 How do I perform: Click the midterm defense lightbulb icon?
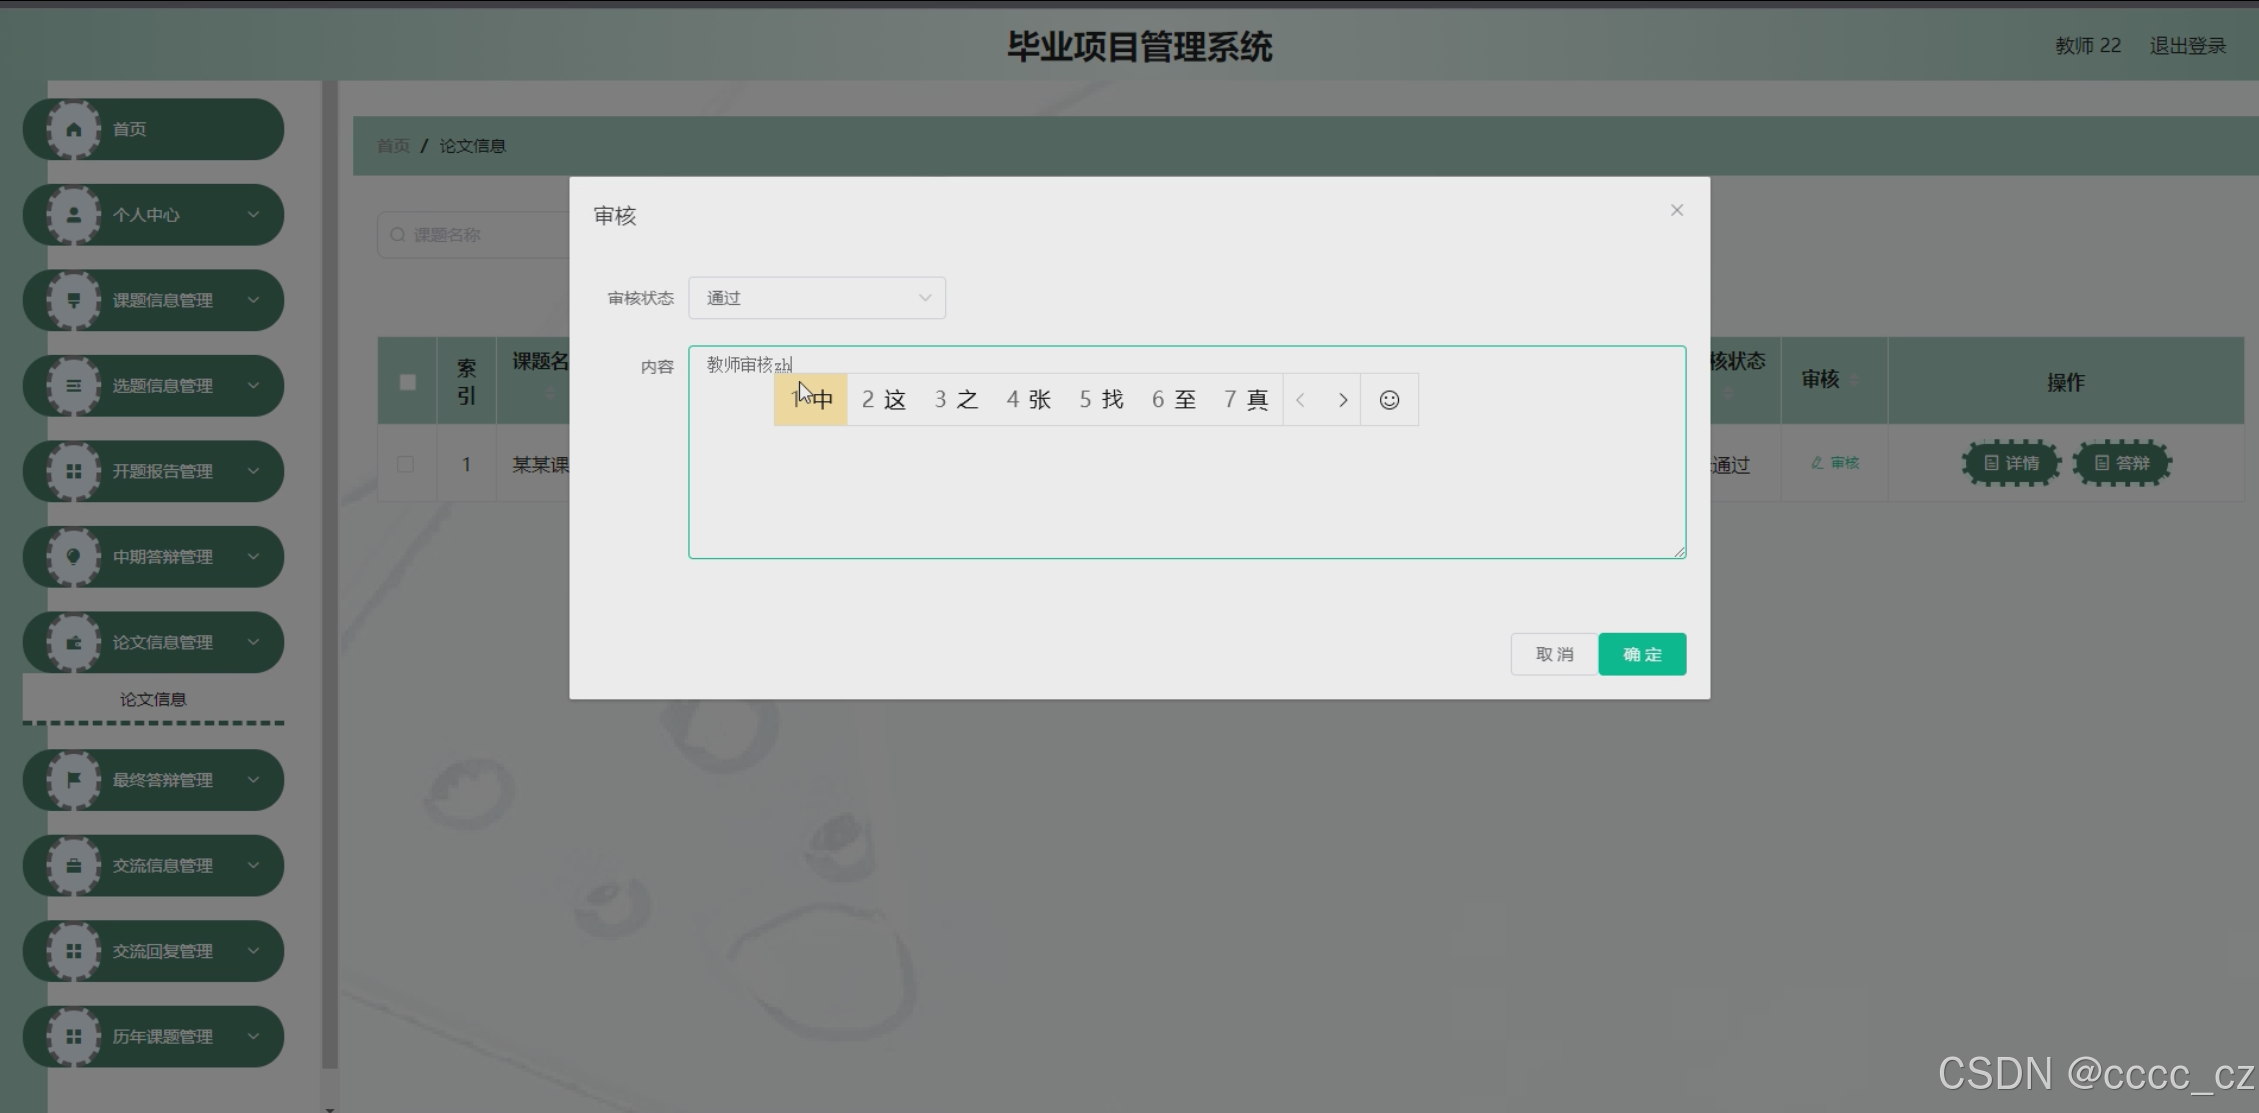[x=73, y=557]
